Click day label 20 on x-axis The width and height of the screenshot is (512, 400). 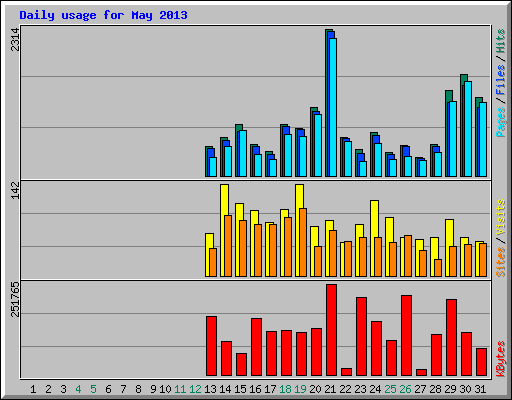[315, 389]
